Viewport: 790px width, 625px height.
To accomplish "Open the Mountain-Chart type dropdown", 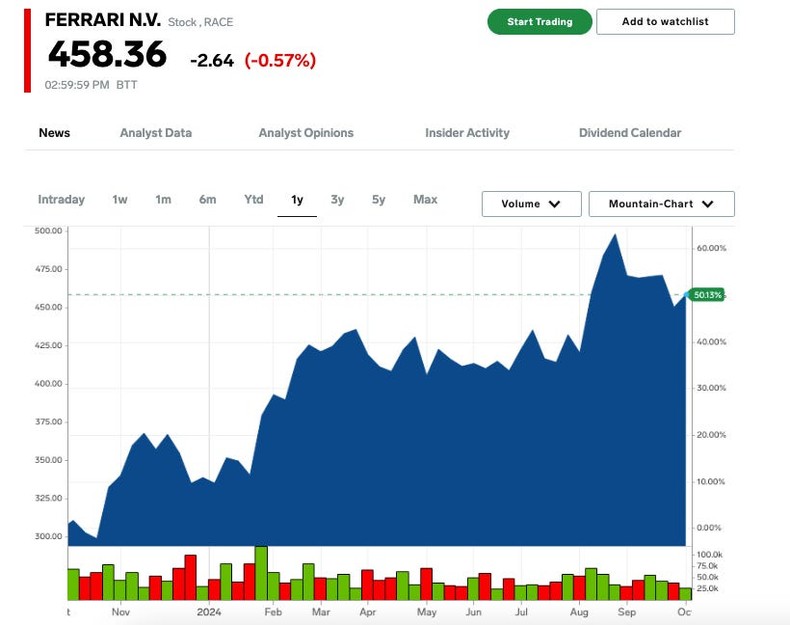I will pyautogui.click(x=661, y=204).
